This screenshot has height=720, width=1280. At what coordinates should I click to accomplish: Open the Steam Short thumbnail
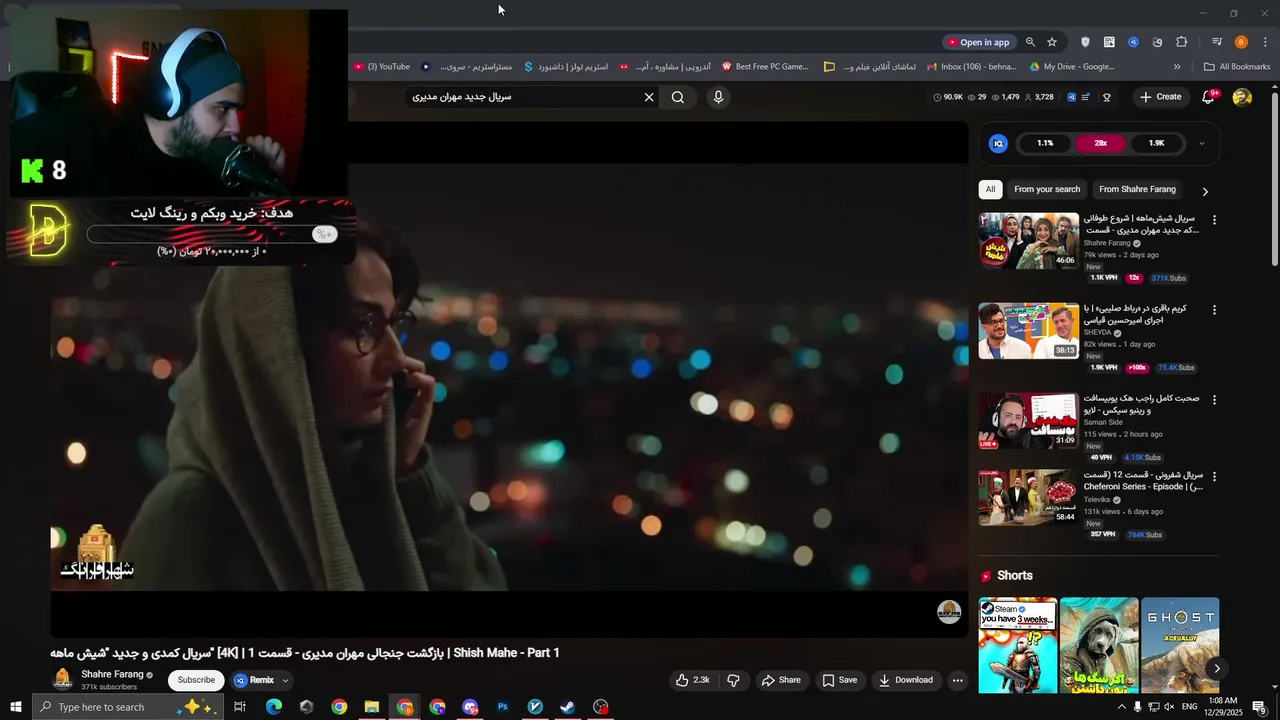point(1018,645)
